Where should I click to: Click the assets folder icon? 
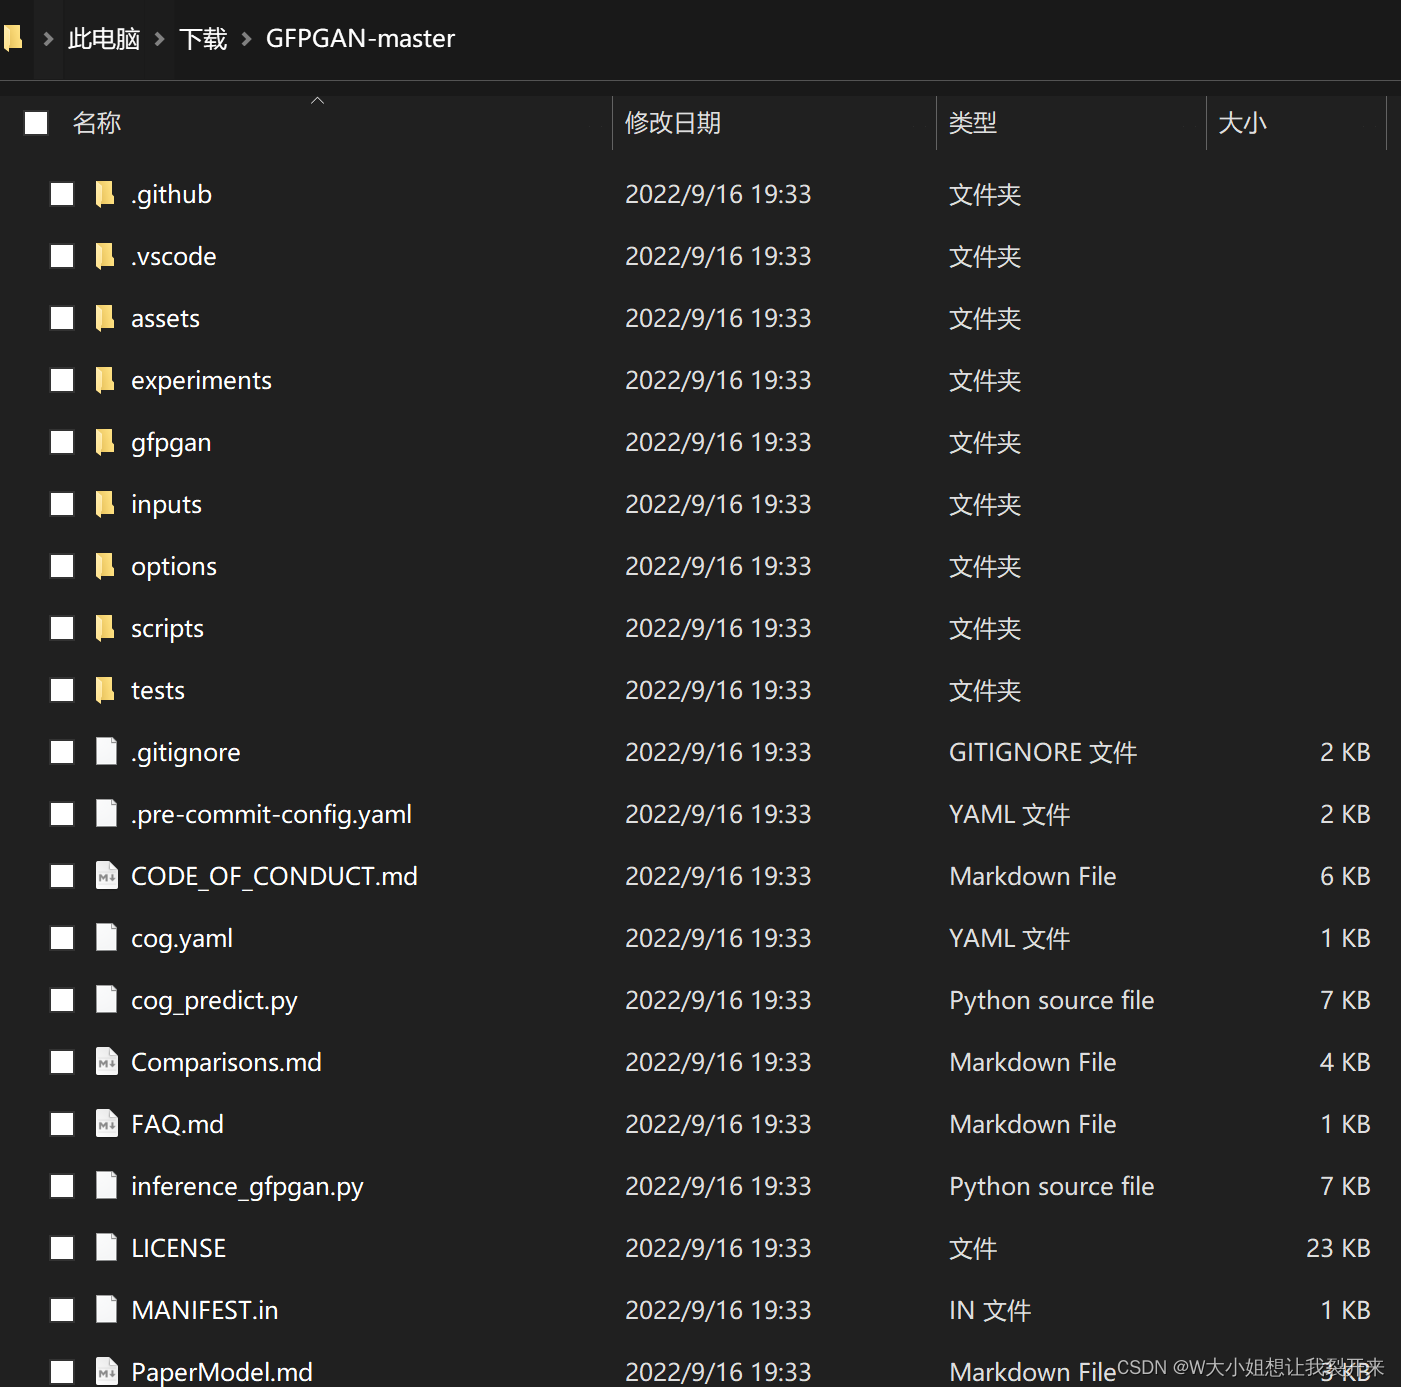[105, 318]
